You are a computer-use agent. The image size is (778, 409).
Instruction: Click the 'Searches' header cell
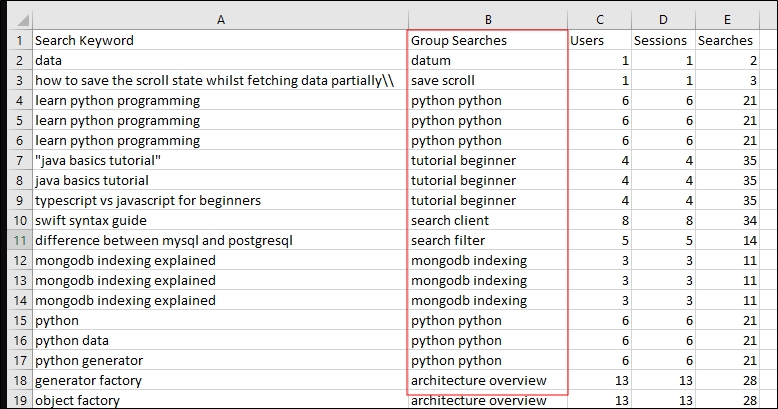[725, 41]
